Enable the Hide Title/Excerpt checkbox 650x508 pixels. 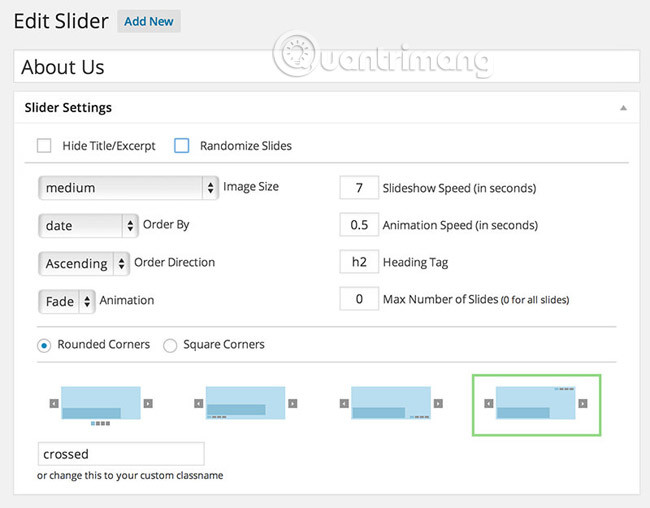[45, 146]
